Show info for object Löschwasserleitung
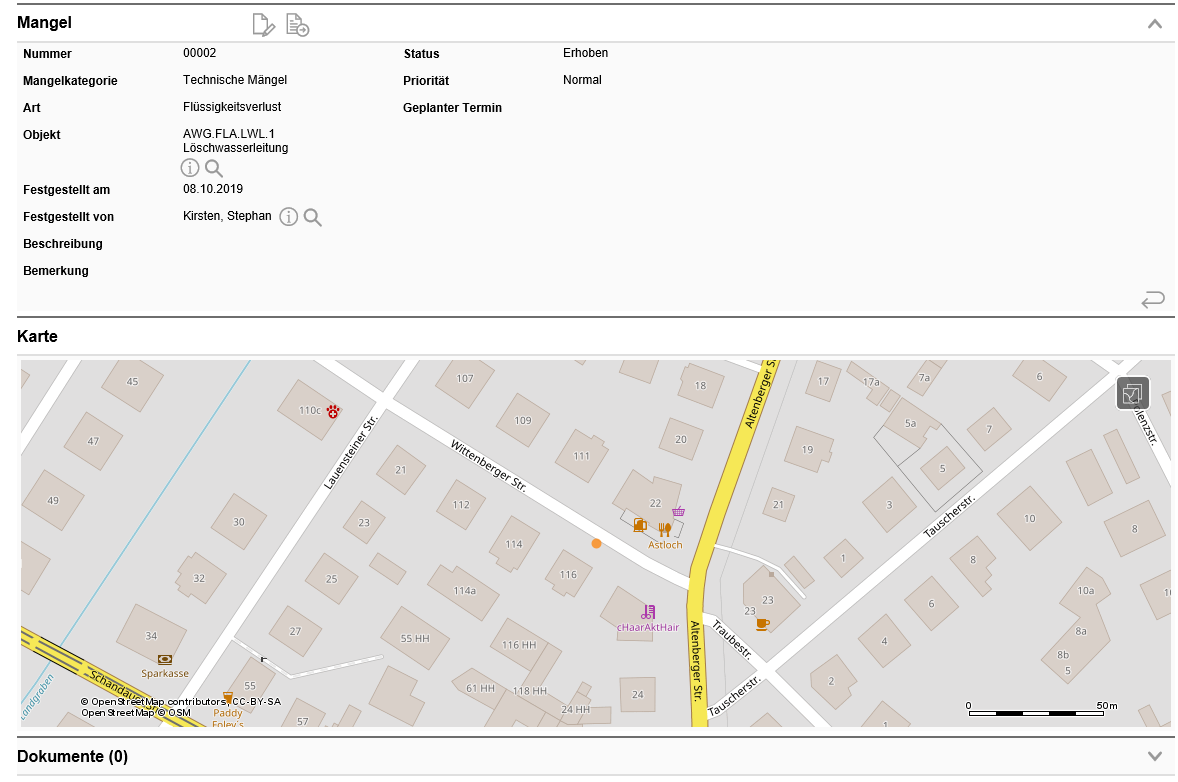Viewport: 1178px width, 782px height. [x=190, y=168]
